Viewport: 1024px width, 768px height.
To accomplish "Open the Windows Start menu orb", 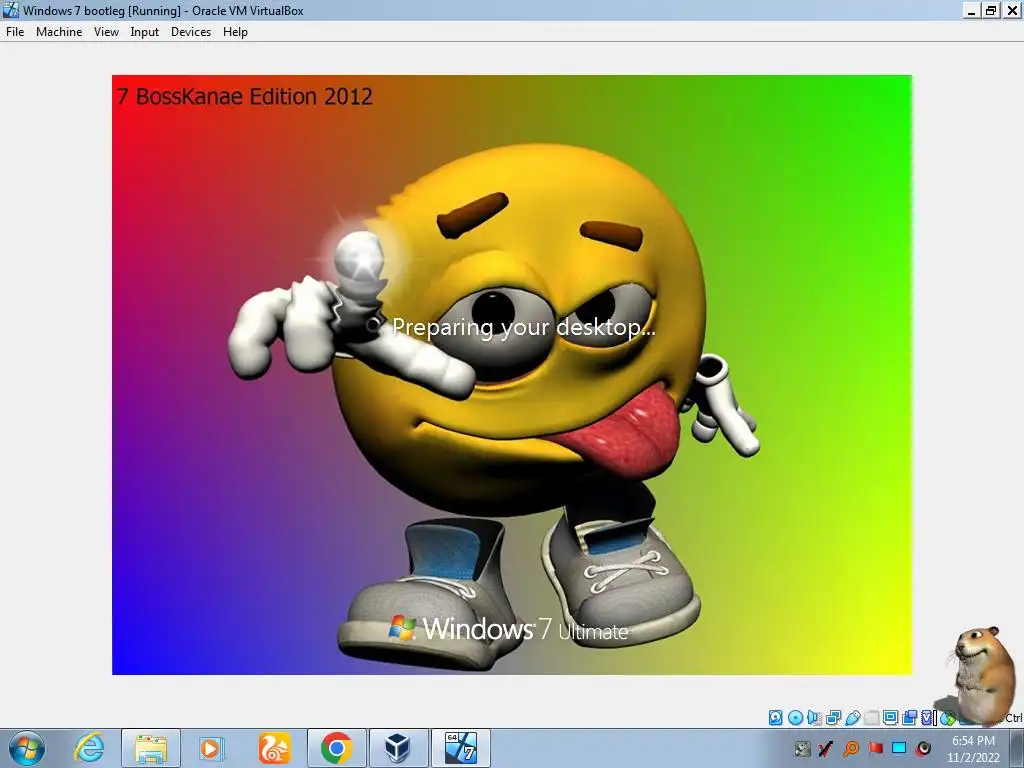I will (x=27, y=748).
